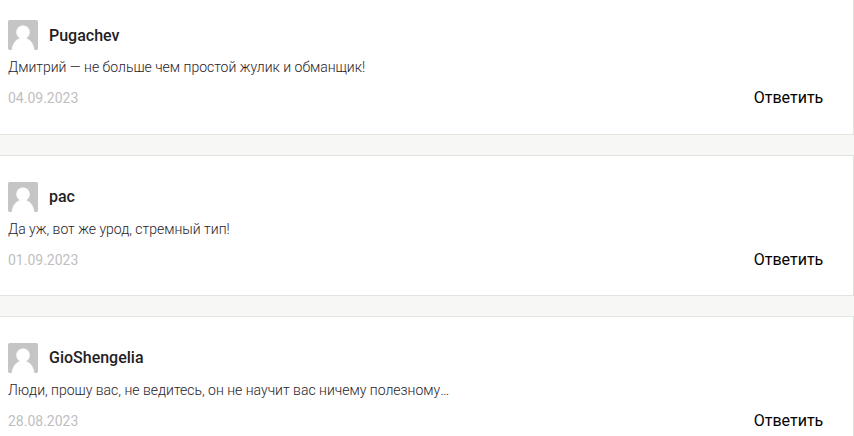854x436 pixels.
Task: Open GioShengelia's profile name
Action: (96, 358)
